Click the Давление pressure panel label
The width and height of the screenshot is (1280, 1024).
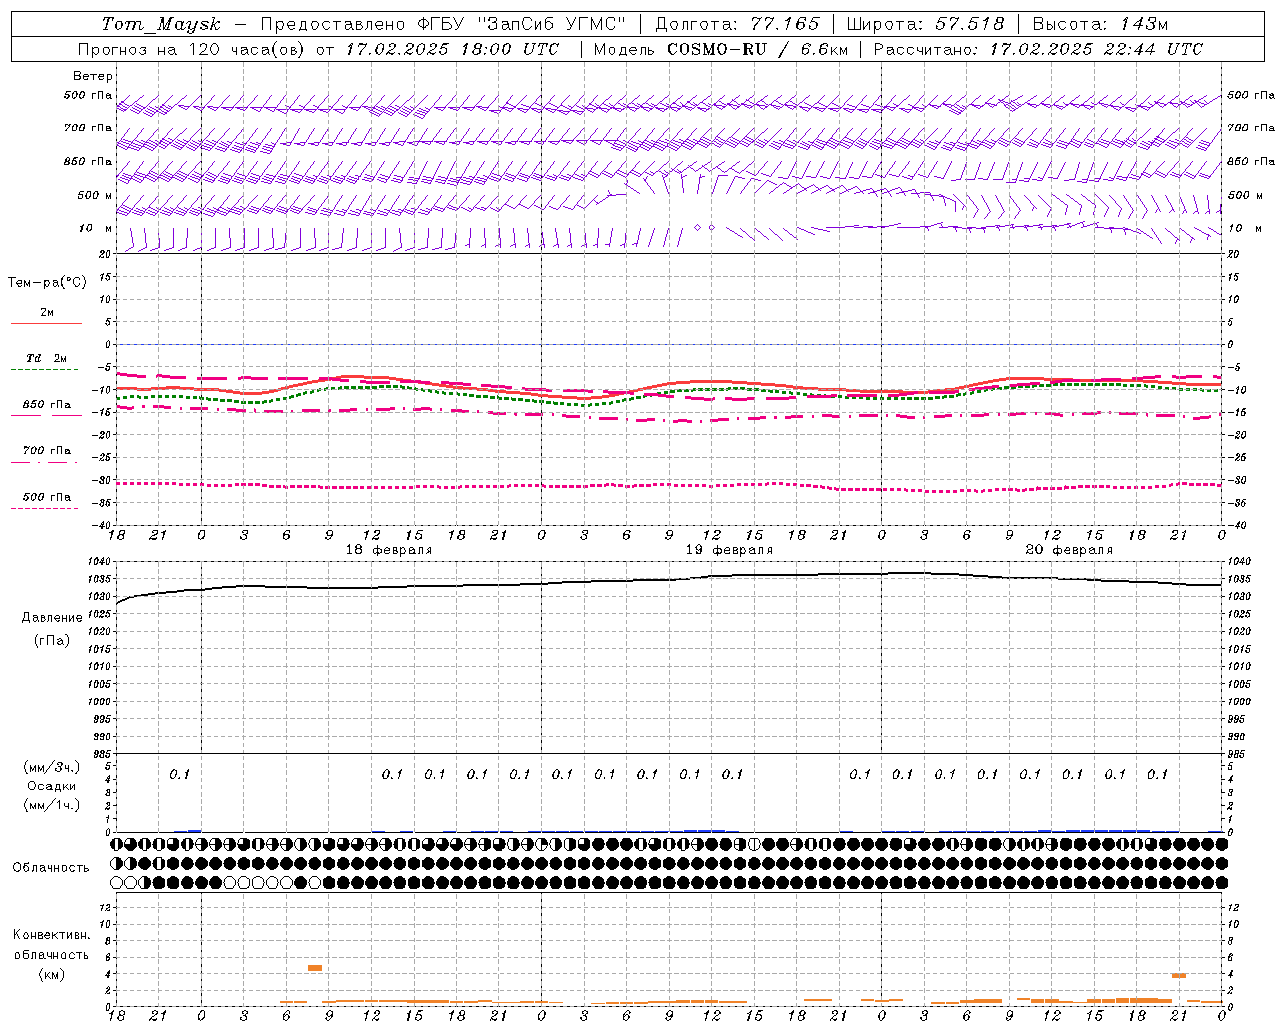click(x=52, y=618)
